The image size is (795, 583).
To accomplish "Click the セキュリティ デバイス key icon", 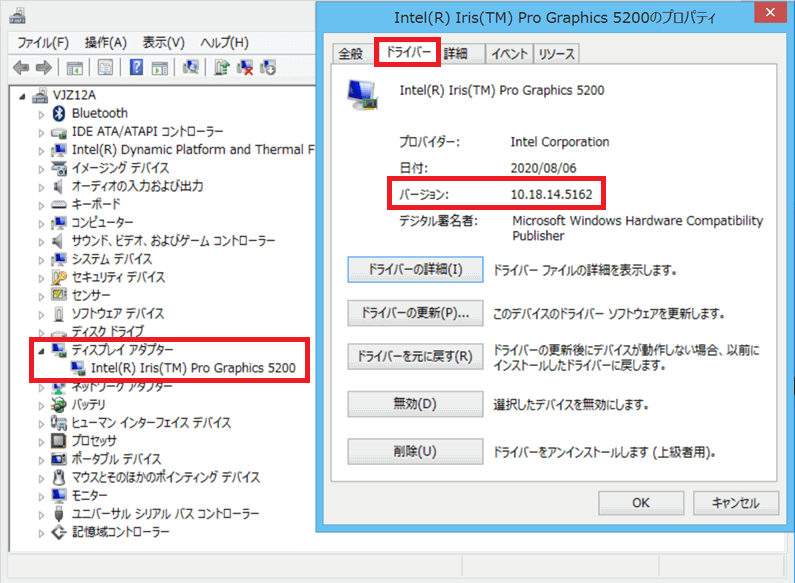I will tap(59, 277).
